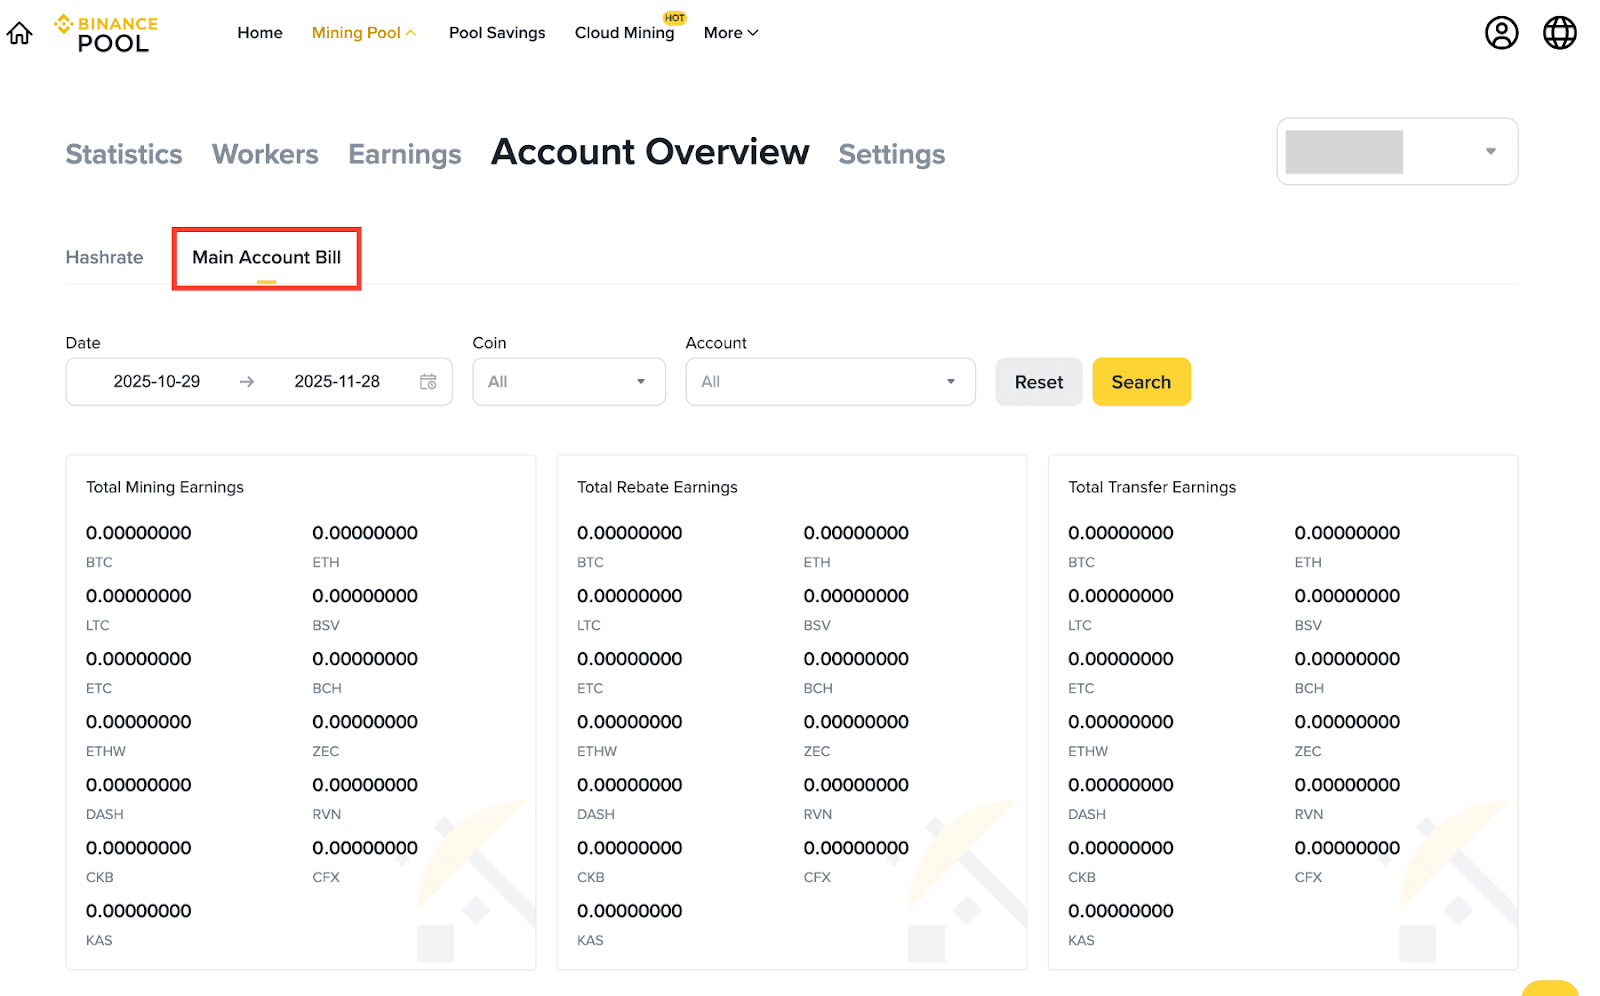The width and height of the screenshot is (1600, 996).
Task: Click the Account filter label
Action: point(716,343)
